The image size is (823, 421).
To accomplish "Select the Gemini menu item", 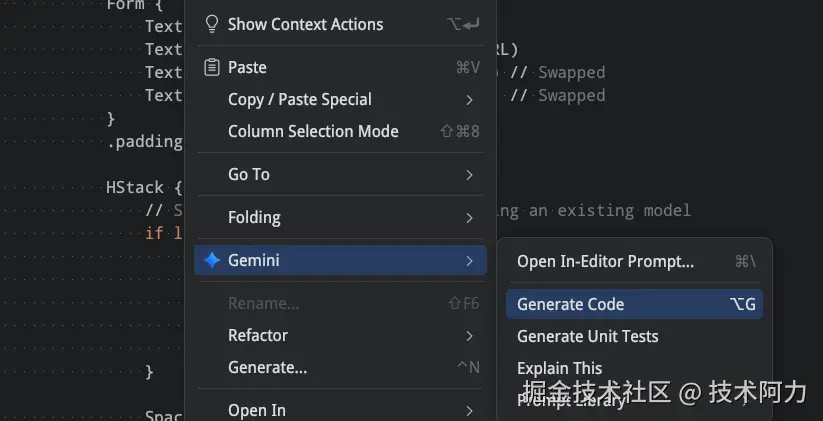I will point(340,260).
